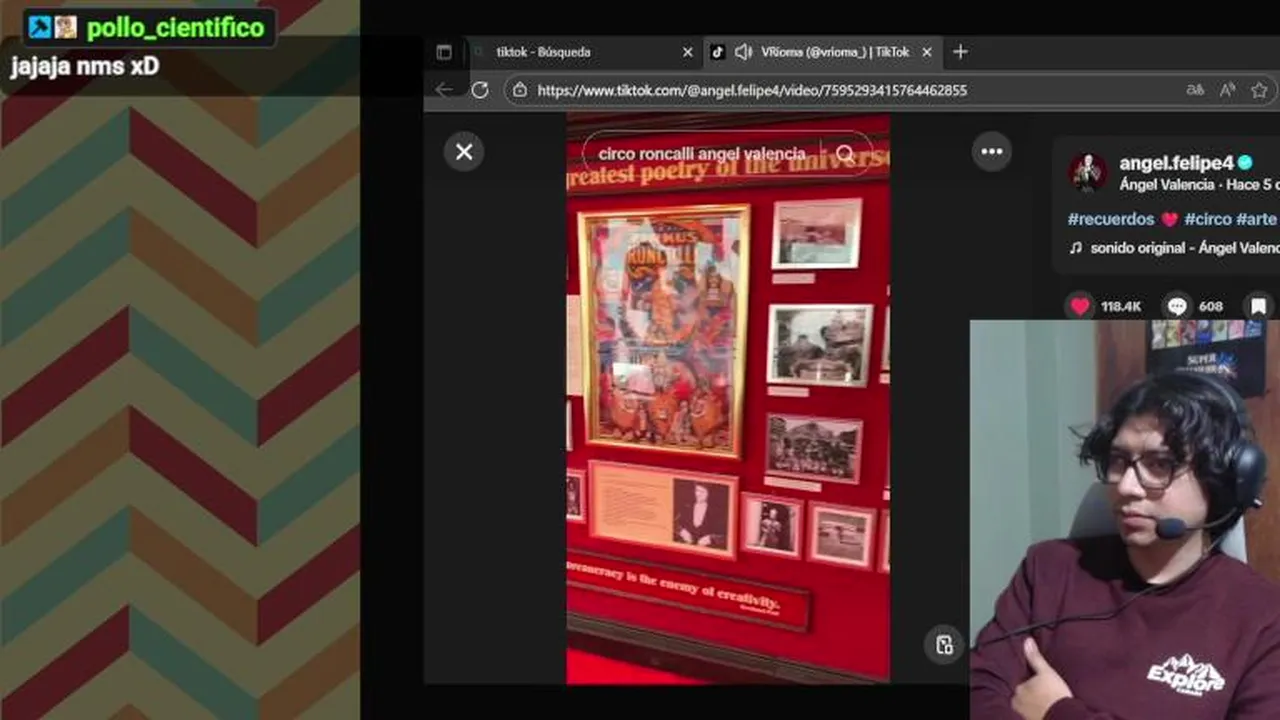Click the TikTok video to pause
This screenshot has width=1280, height=720.
pyautogui.click(x=728, y=398)
